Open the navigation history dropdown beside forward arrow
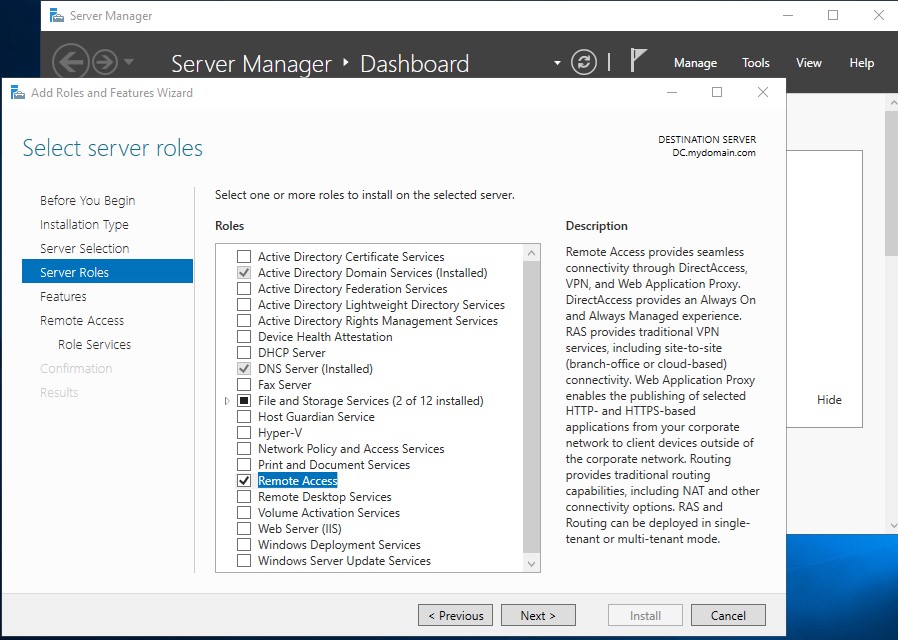The width and height of the screenshot is (898, 640). [129, 61]
